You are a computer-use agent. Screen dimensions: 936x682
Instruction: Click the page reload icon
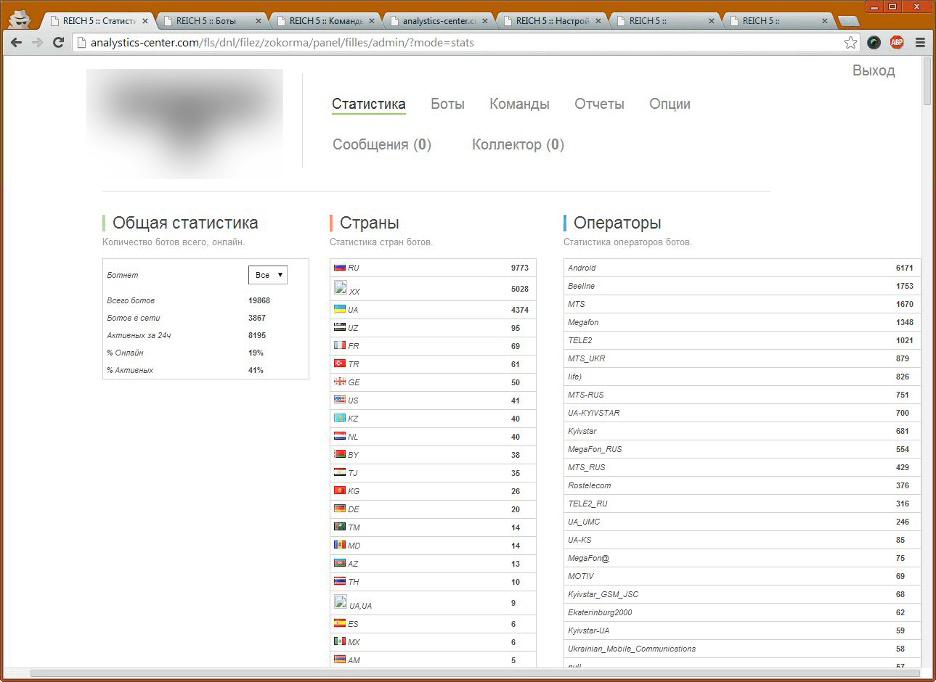(x=59, y=42)
